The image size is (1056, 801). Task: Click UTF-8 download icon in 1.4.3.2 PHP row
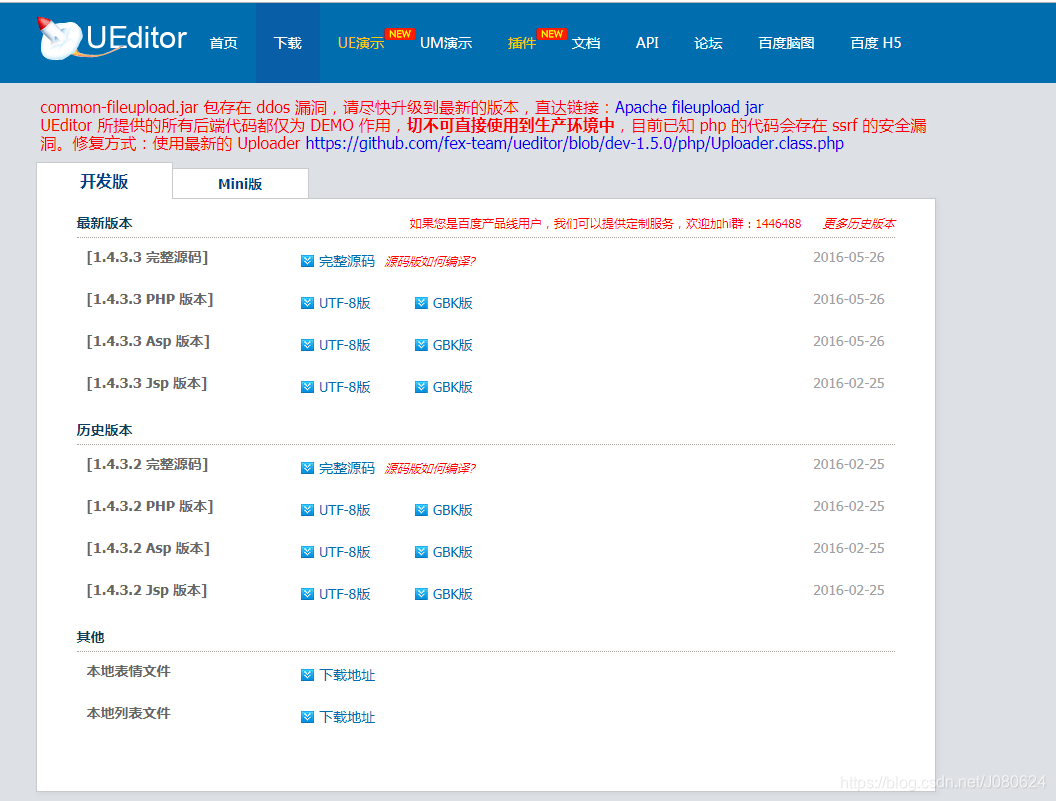tap(307, 510)
